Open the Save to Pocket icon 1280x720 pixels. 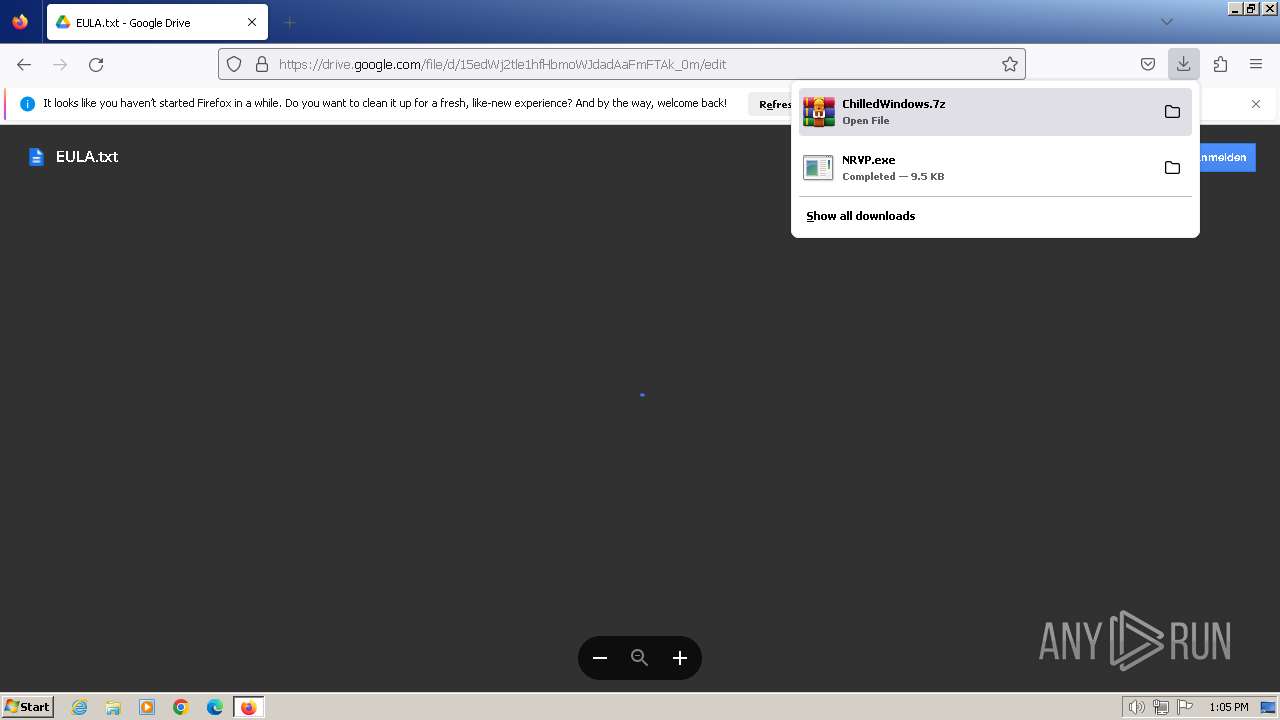1148,64
